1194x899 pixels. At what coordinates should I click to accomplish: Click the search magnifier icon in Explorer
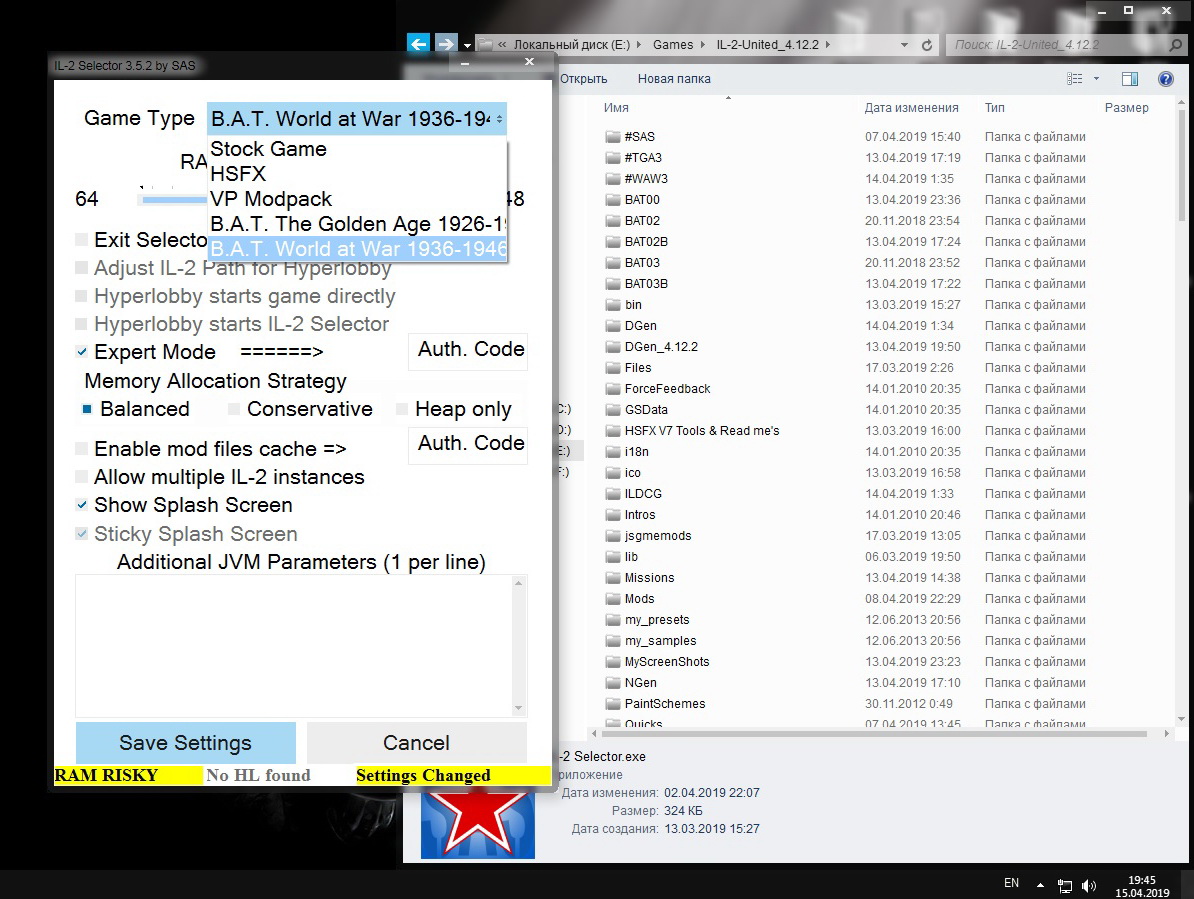pos(1176,45)
